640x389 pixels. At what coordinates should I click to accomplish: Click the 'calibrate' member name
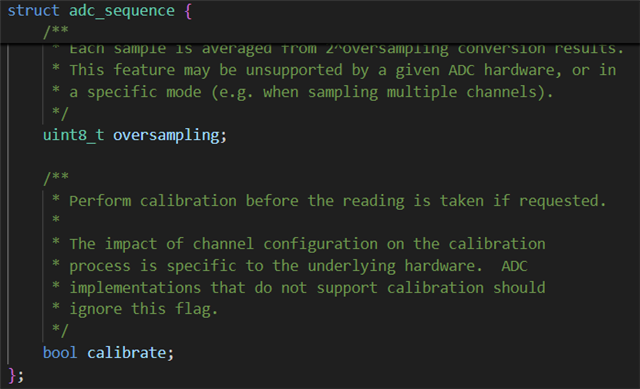(x=126, y=353)
